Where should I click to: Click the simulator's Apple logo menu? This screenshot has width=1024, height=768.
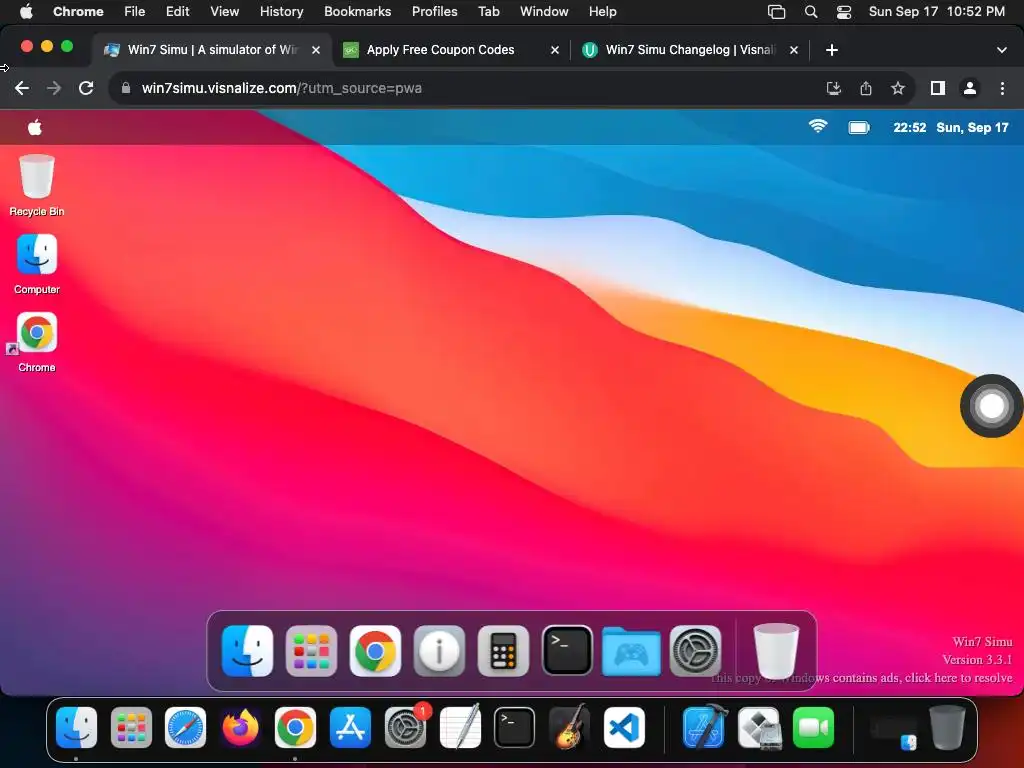35,127
